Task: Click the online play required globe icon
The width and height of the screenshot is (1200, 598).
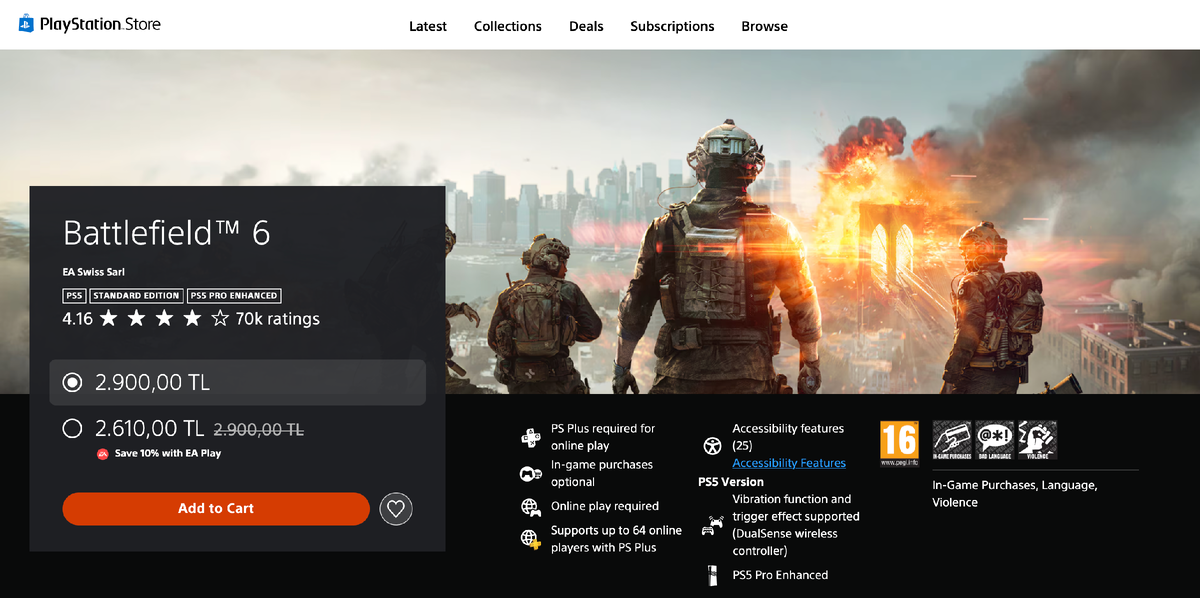Action: [530, 507]
